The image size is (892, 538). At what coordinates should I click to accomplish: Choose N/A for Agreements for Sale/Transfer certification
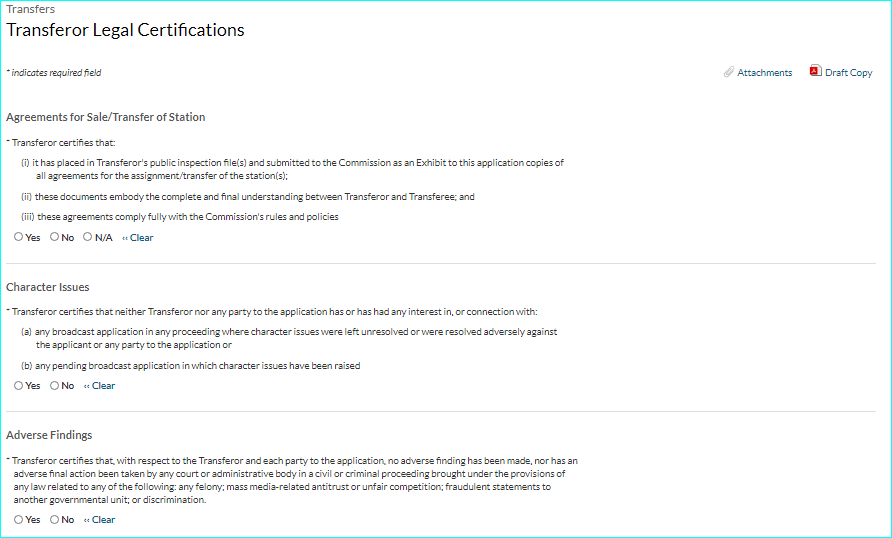[x=88, y=237]
